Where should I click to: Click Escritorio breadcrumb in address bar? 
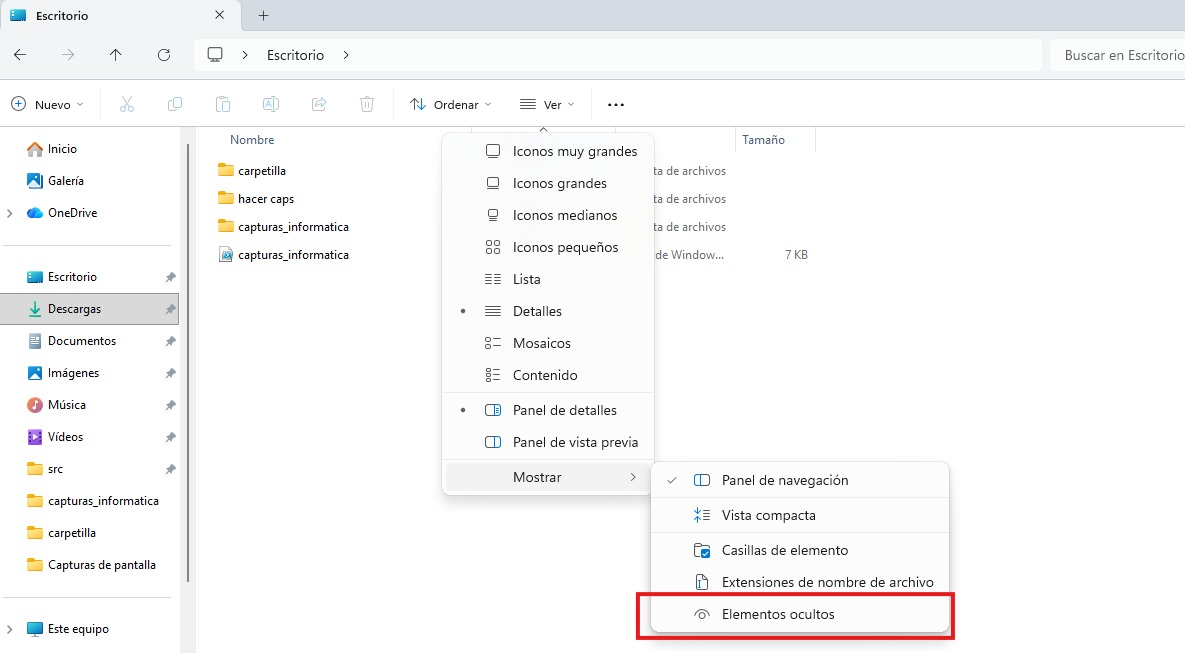coord(295,55)
